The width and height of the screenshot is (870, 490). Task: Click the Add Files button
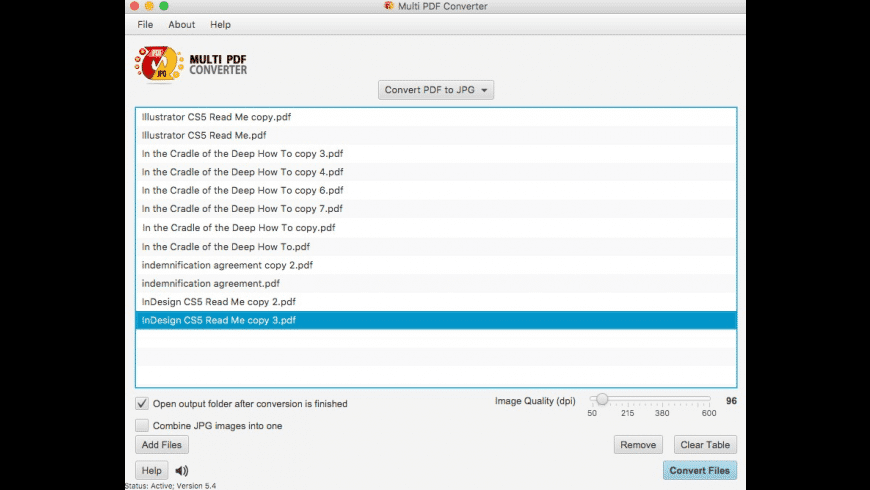coord(161,444)
